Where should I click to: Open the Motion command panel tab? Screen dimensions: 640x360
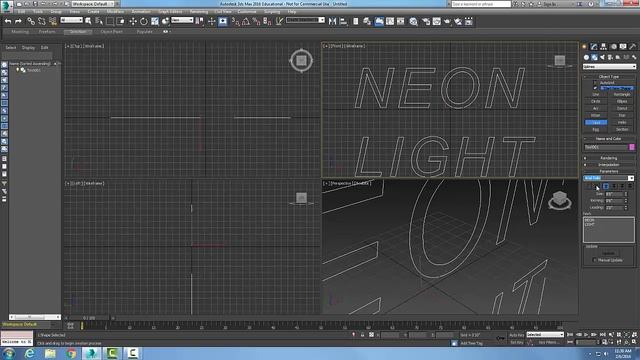tap(613, 47)
